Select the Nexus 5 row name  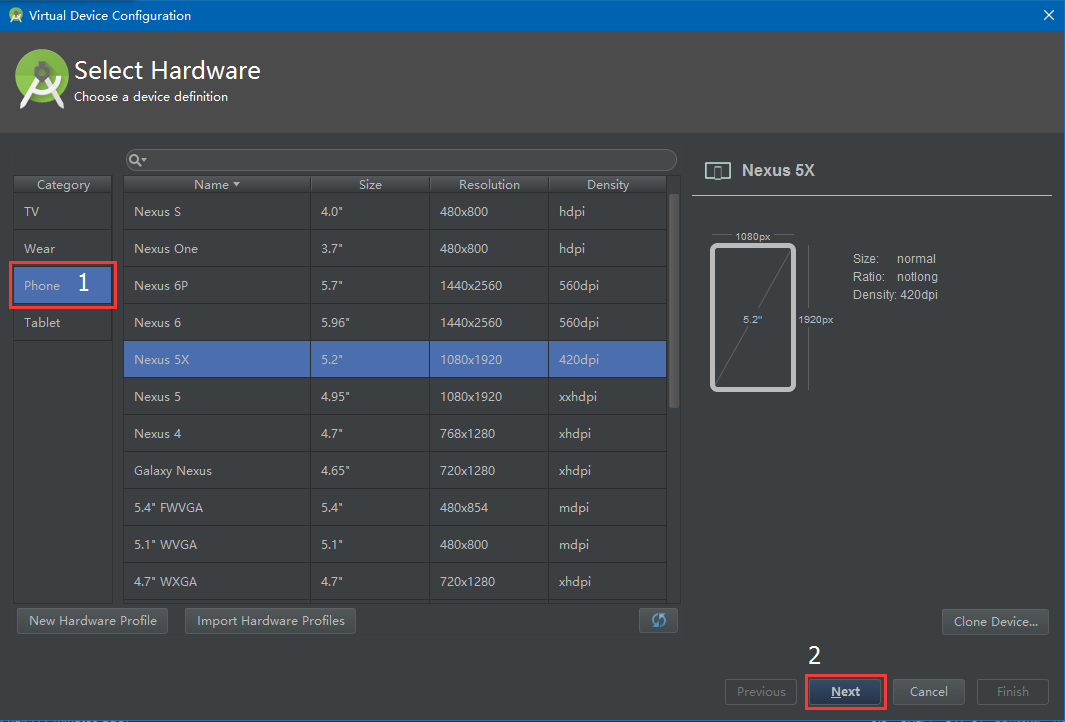[158, 397]
